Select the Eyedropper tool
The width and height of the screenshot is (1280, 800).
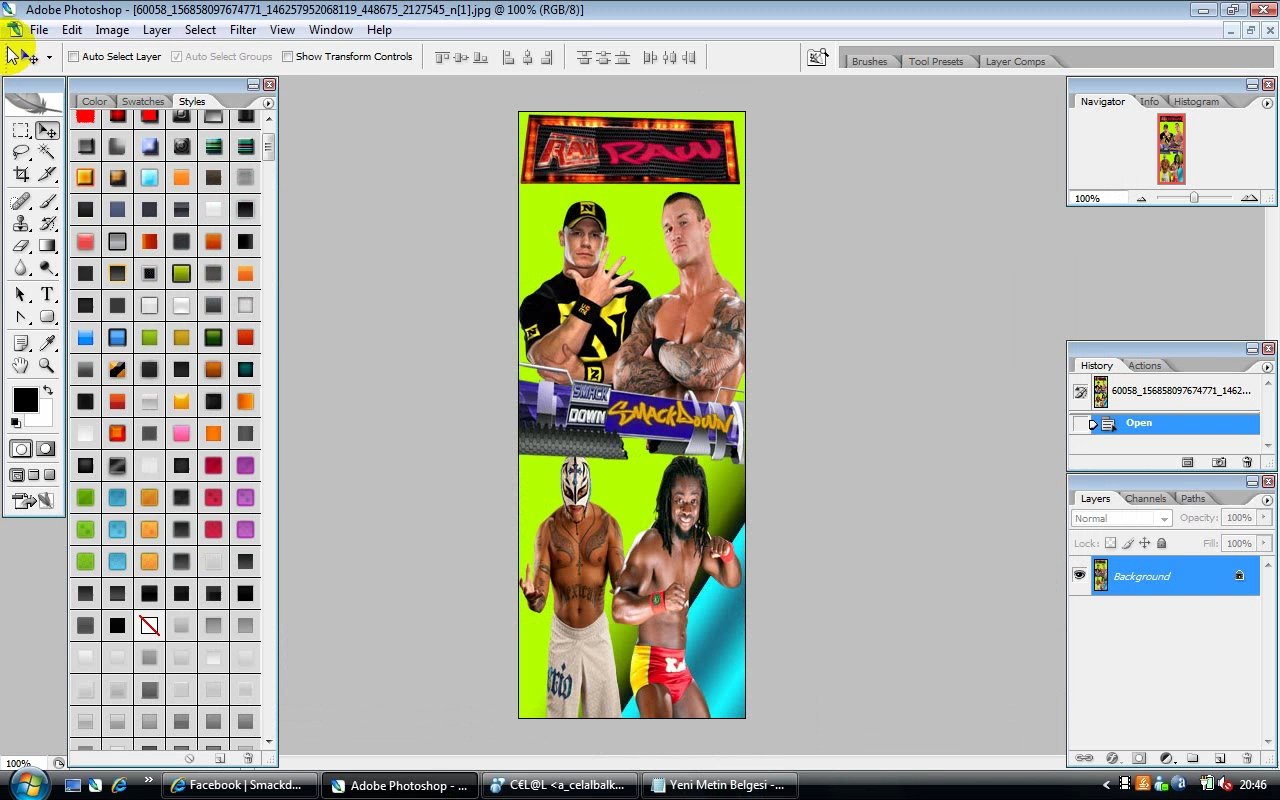coord(47,344)
